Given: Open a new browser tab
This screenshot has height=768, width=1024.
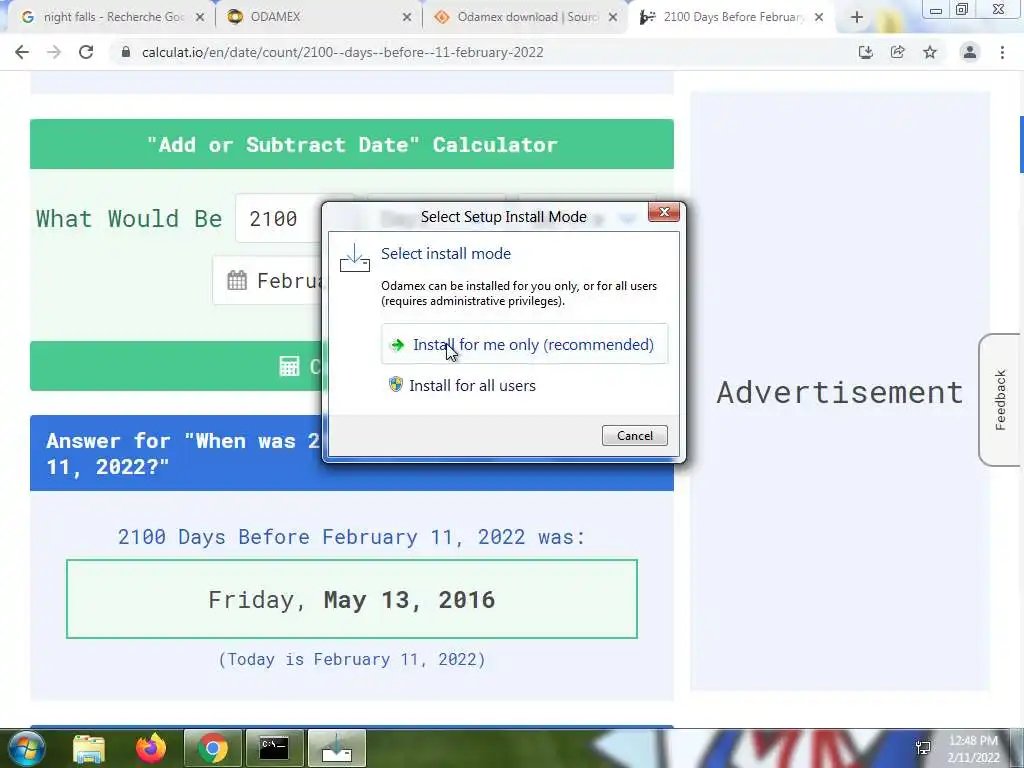Looking at the screenshot, I should tap(857, 17).
